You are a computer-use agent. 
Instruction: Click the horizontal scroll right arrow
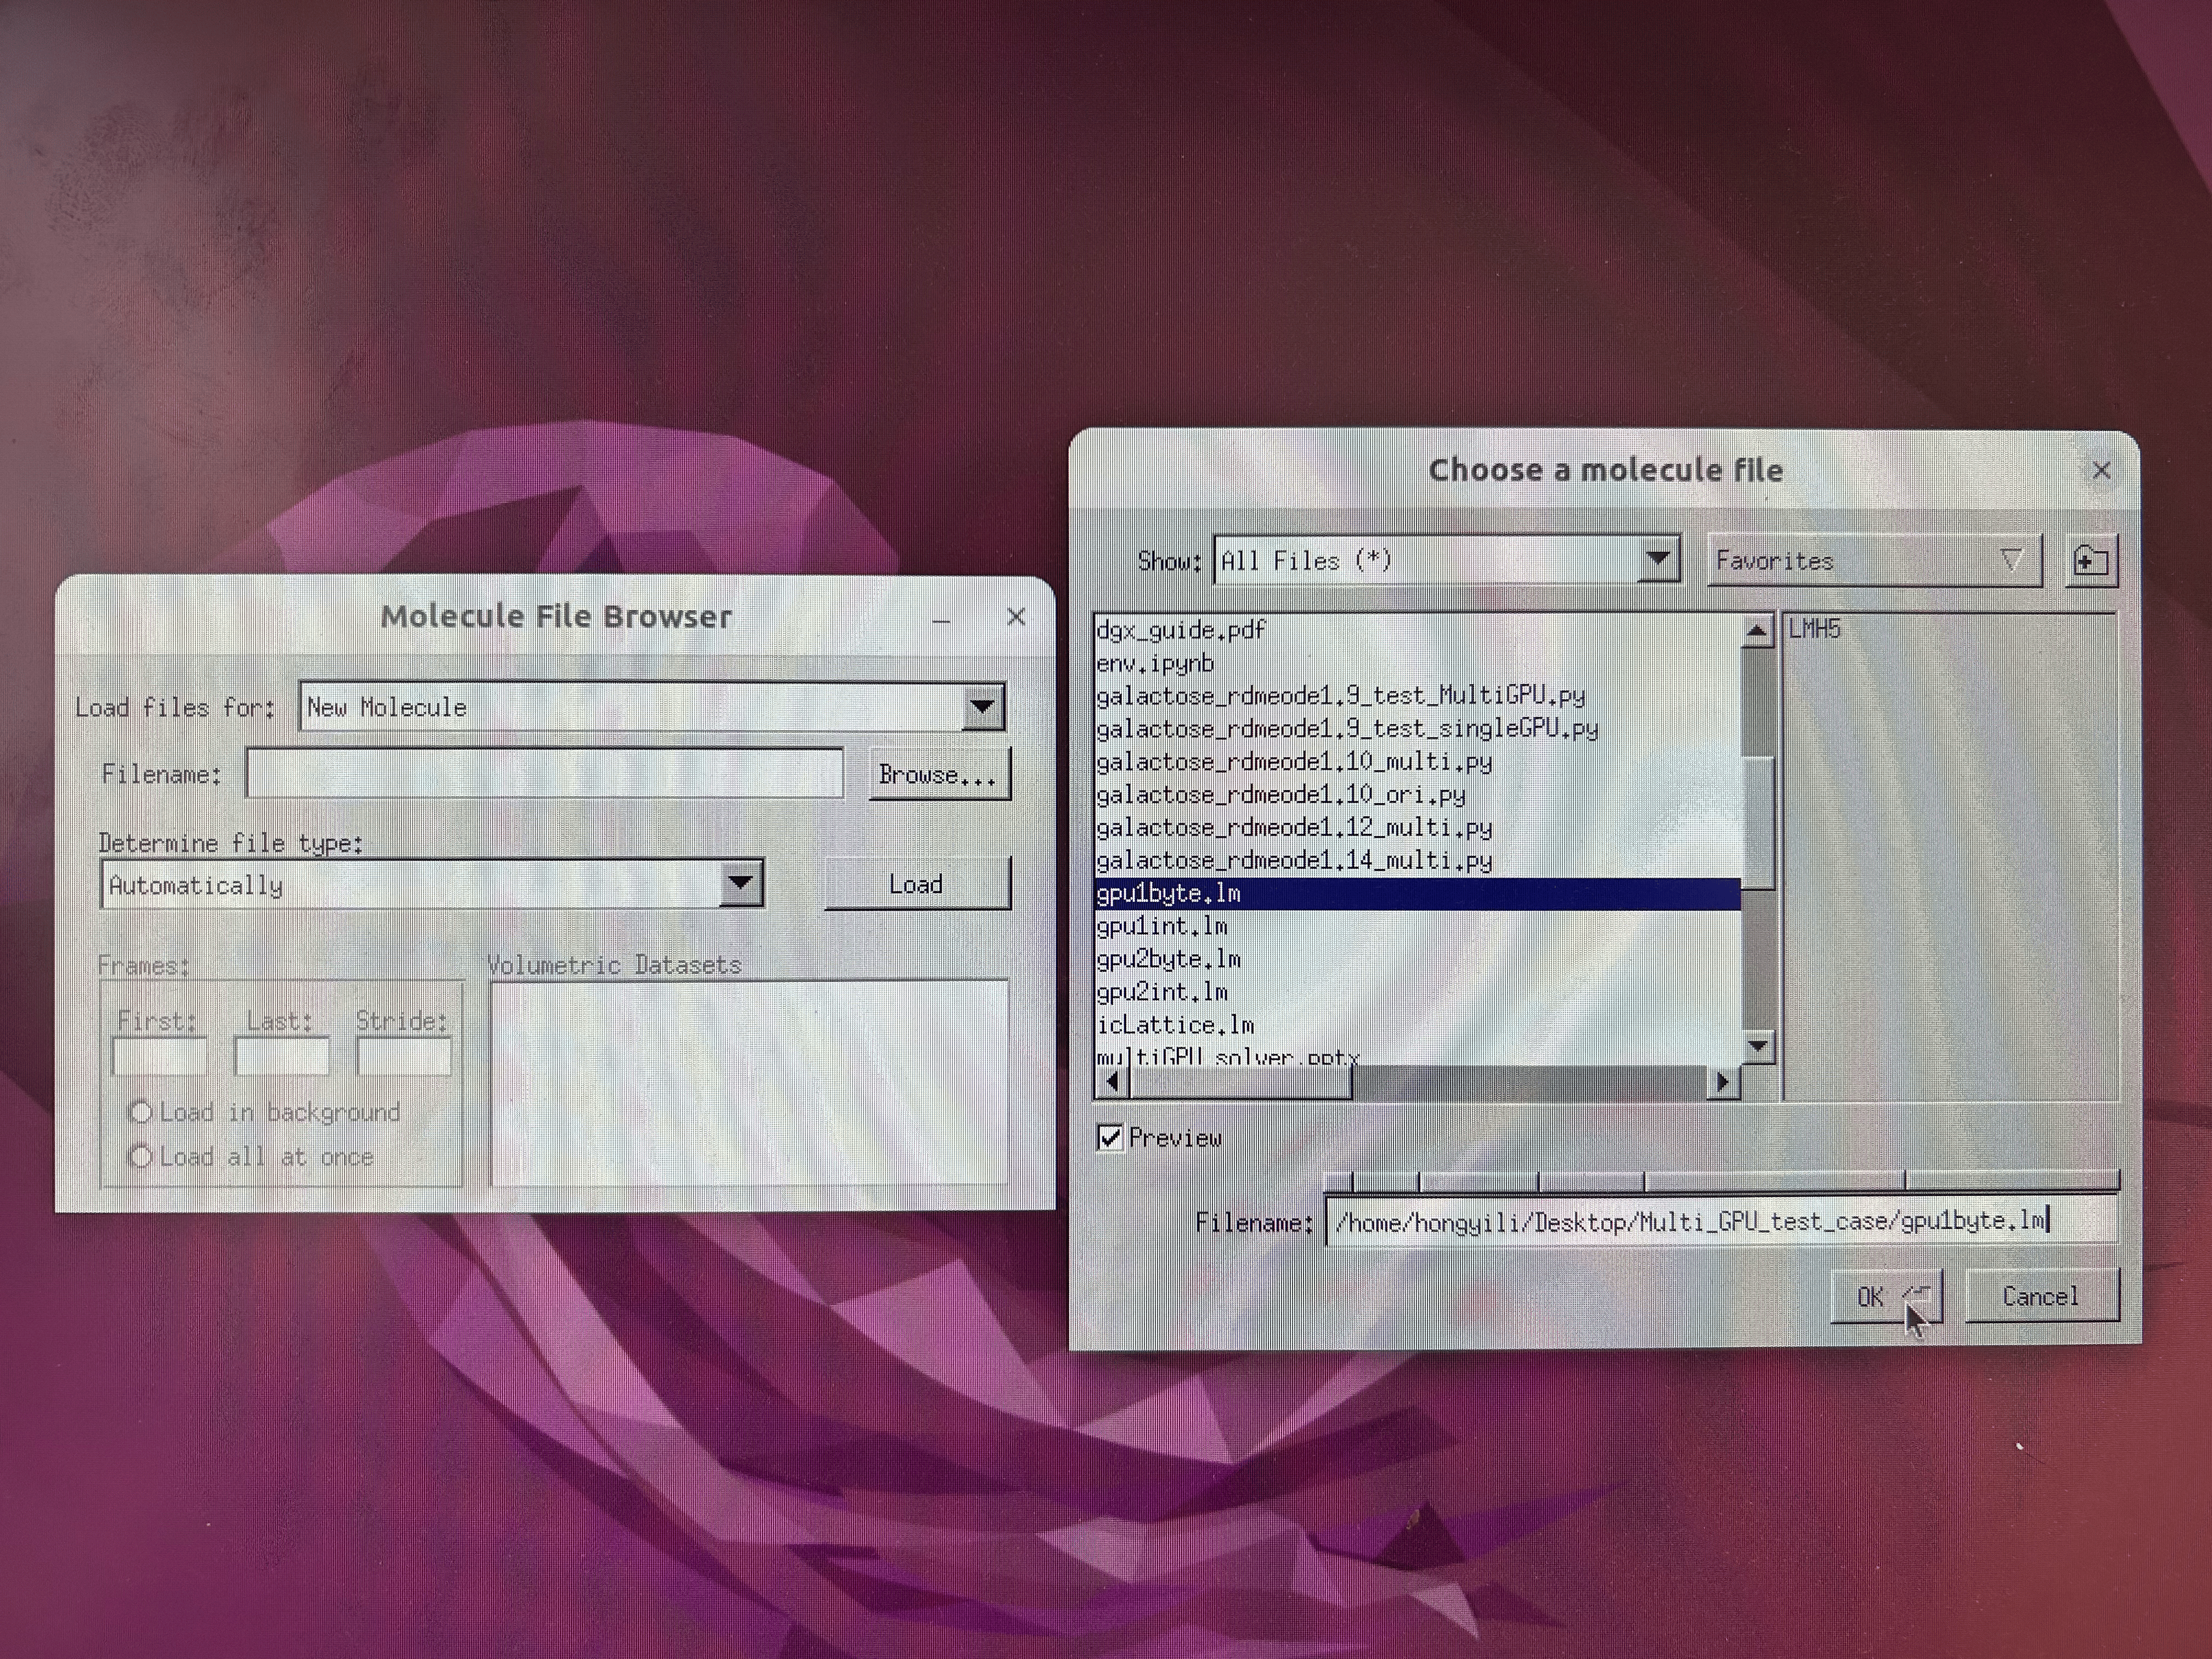click(x=1723, y=1082)
